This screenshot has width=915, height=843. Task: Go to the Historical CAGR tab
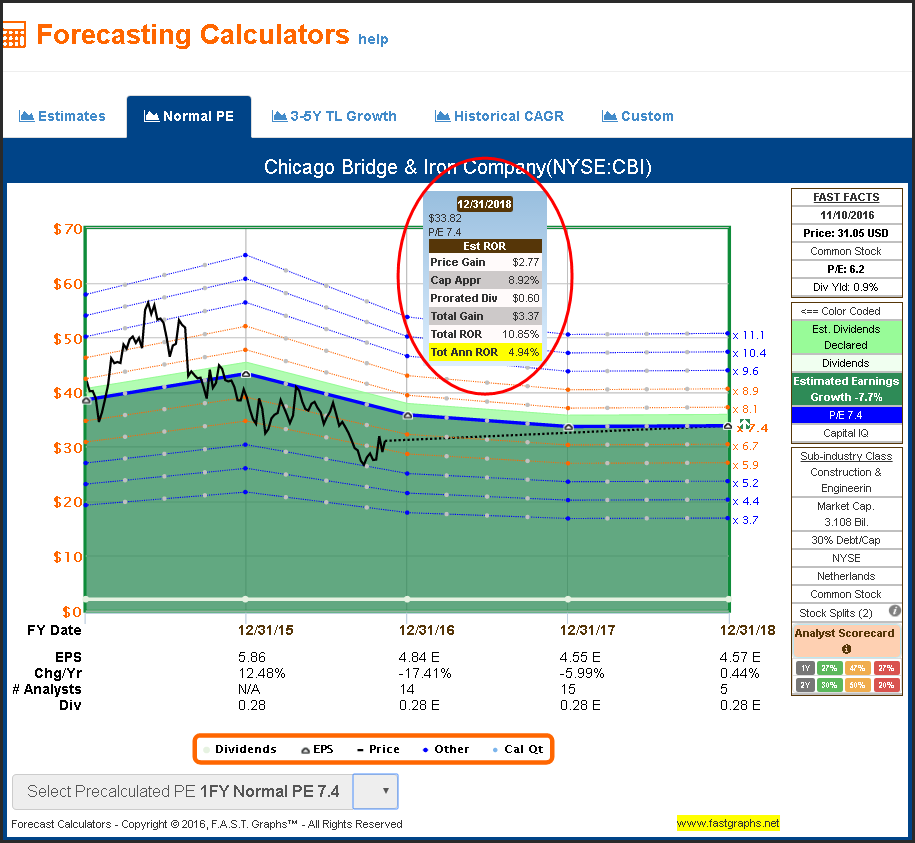pyautogui.click(x=500, y=117)
